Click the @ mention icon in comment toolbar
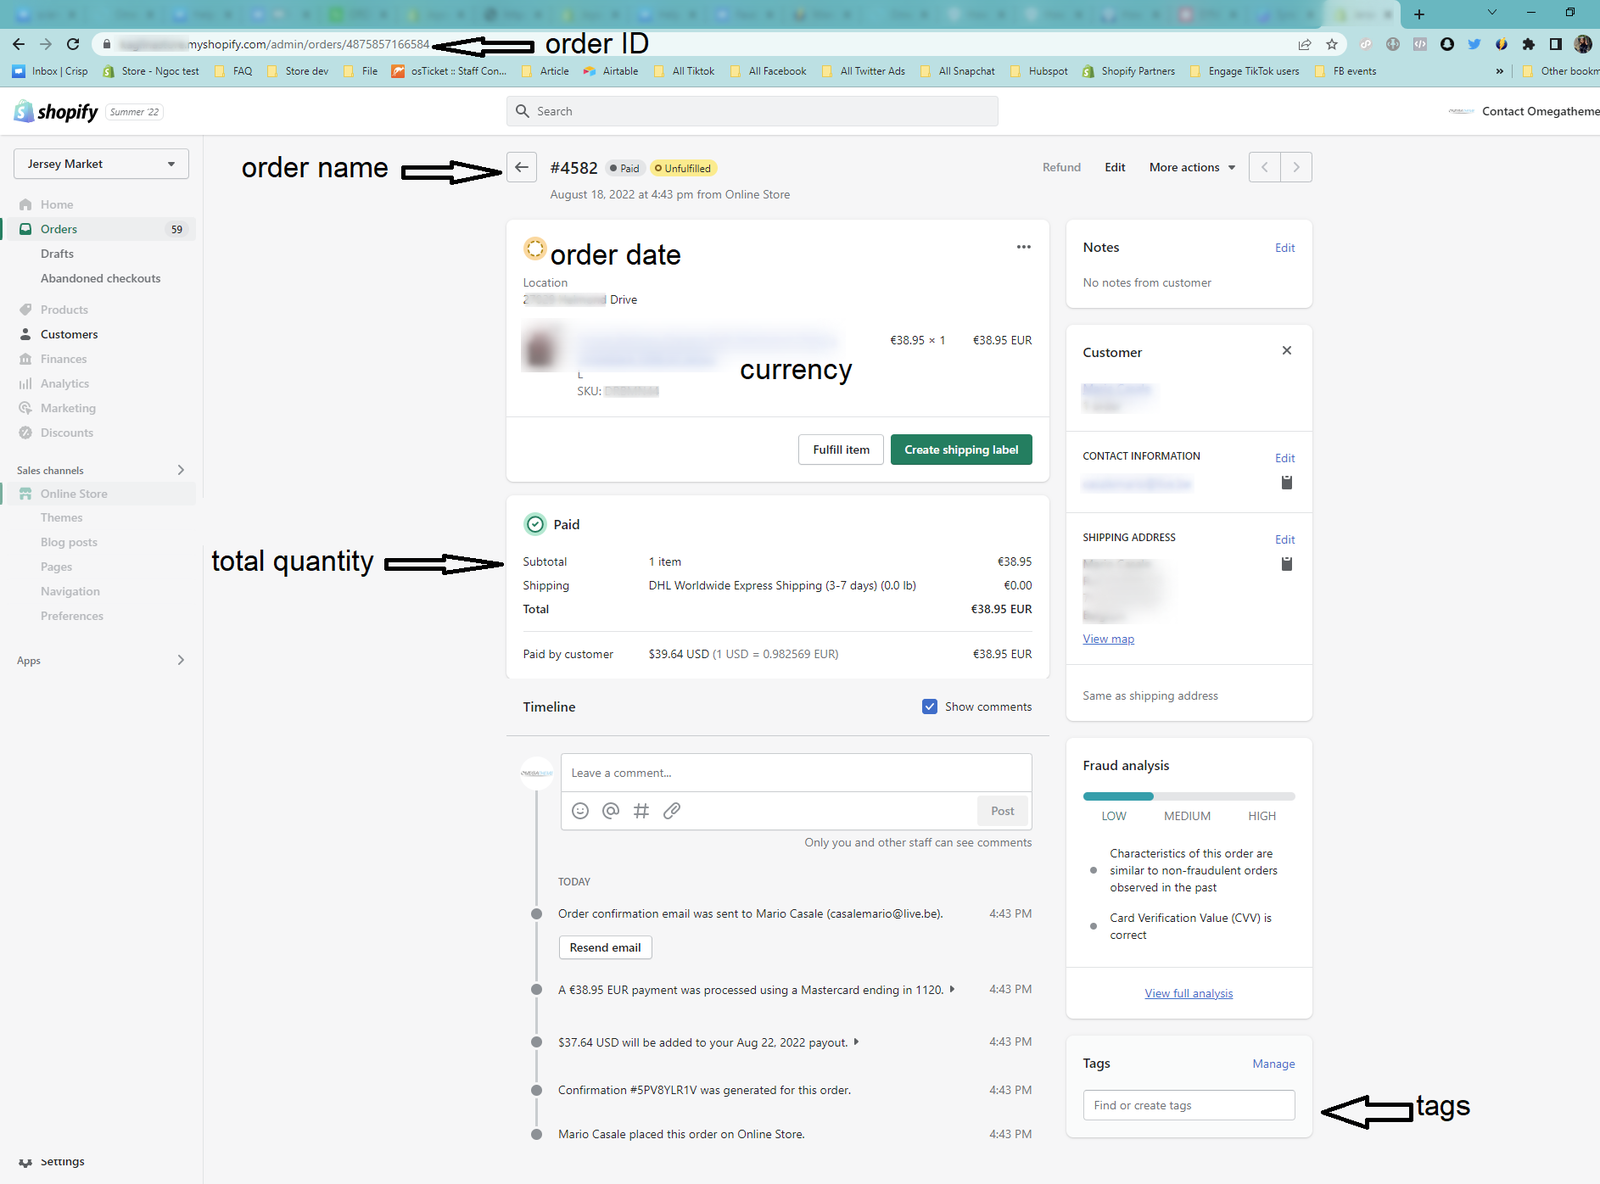The image size is (1600, 1184). (x=611, y=811)
